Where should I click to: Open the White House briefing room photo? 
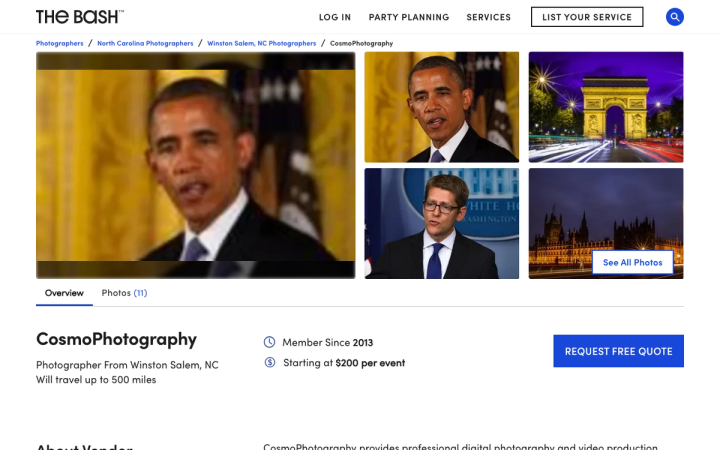pyautogui.click(x=442, y=224)
